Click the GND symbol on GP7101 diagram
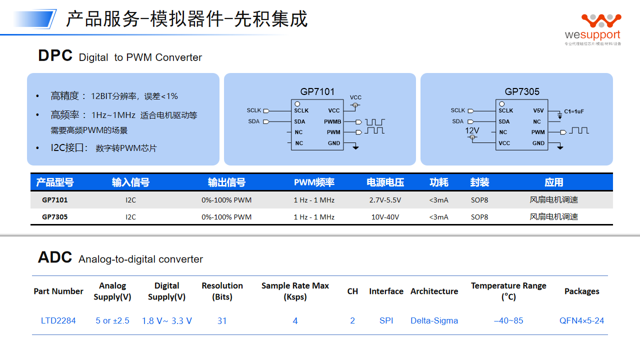 point(356,147)
